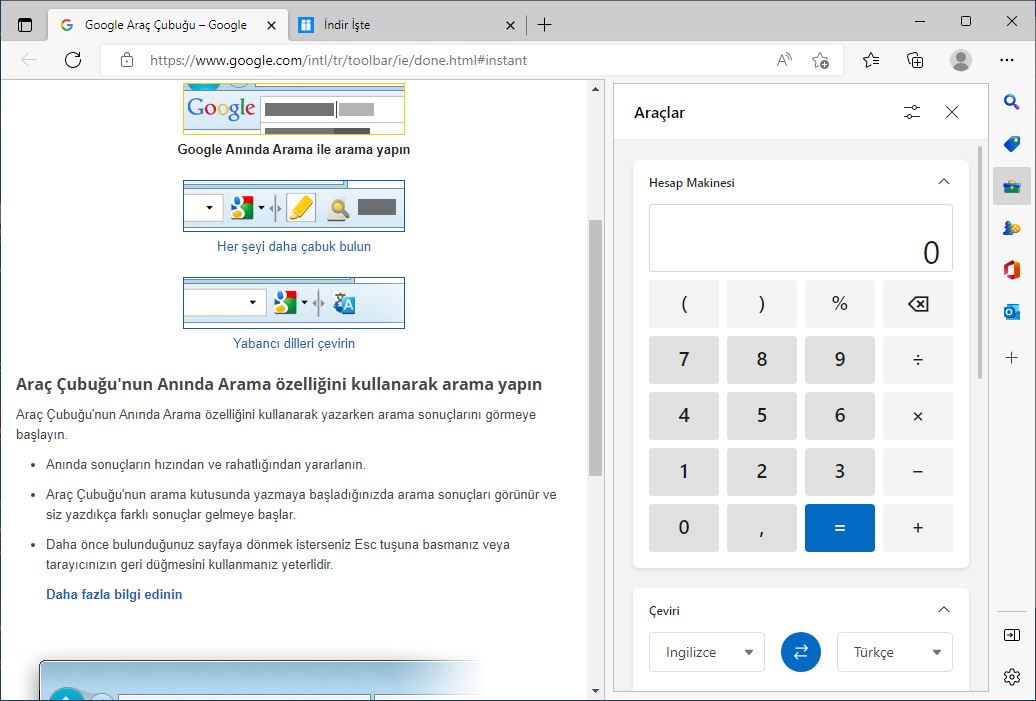1036x701 pixels.
Task: Open the İngilizce source language dropdown
Action: 706,652
